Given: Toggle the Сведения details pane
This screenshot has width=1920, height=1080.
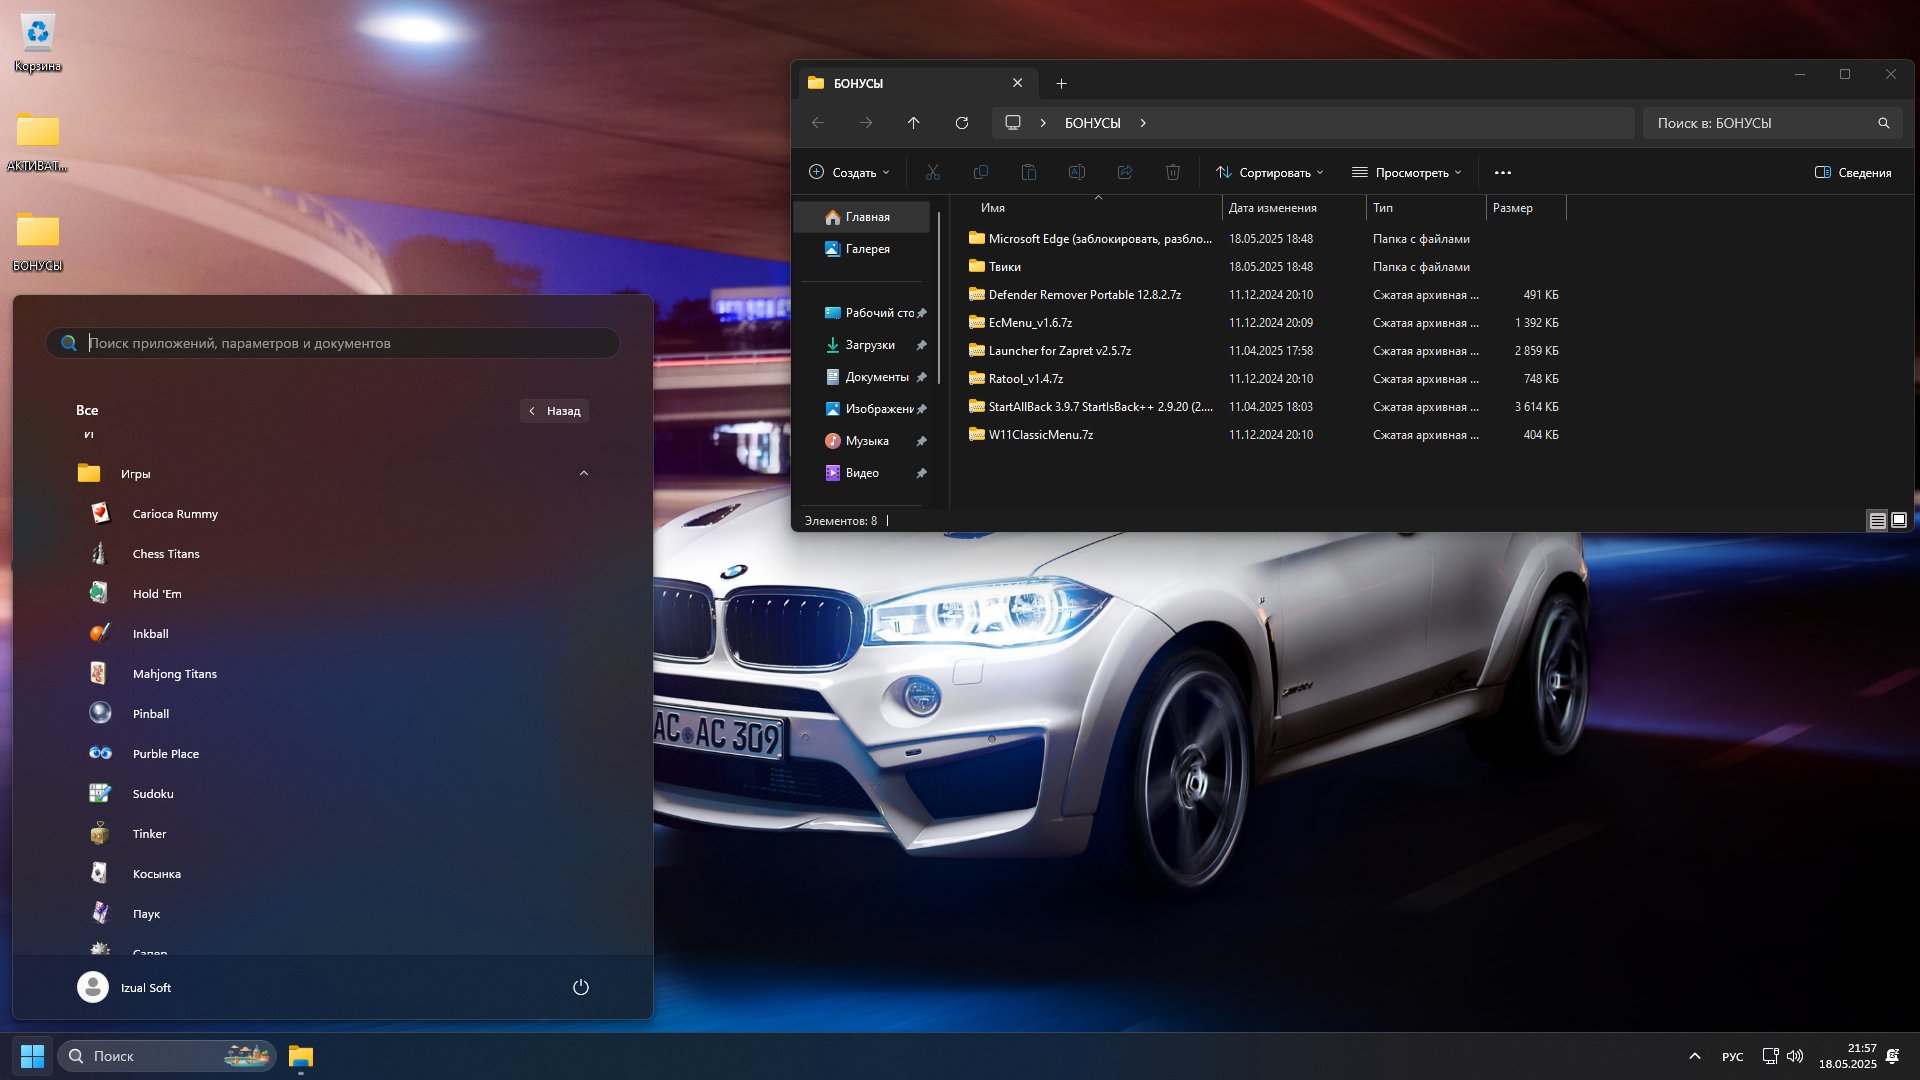Looking at the screenshot, I should click(x=1853, y=172).
